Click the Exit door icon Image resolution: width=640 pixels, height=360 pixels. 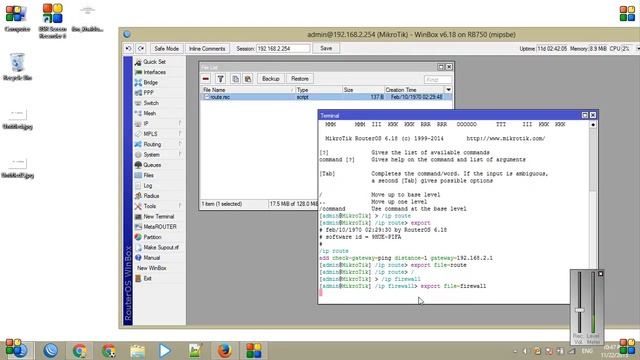click(138, 278)
